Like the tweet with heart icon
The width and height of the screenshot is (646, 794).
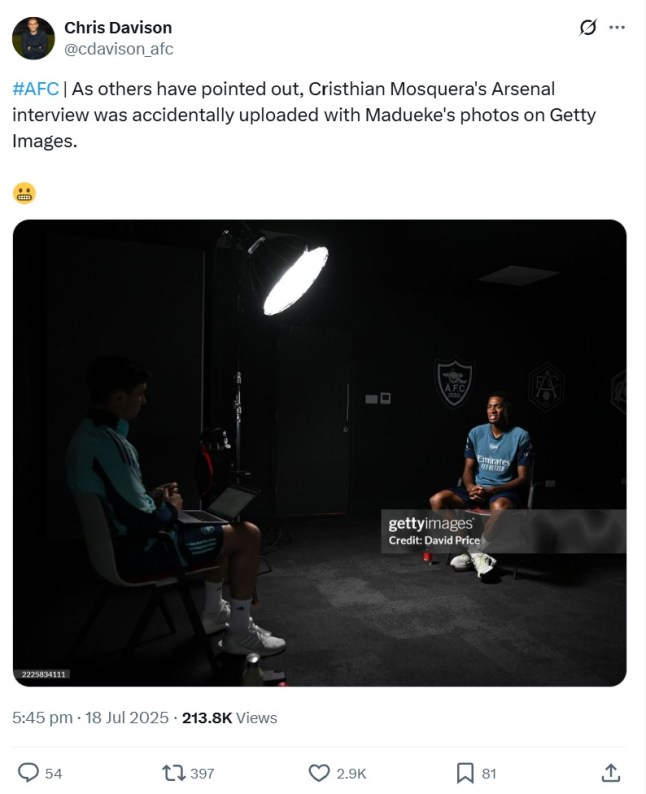(x=319, y=772)
